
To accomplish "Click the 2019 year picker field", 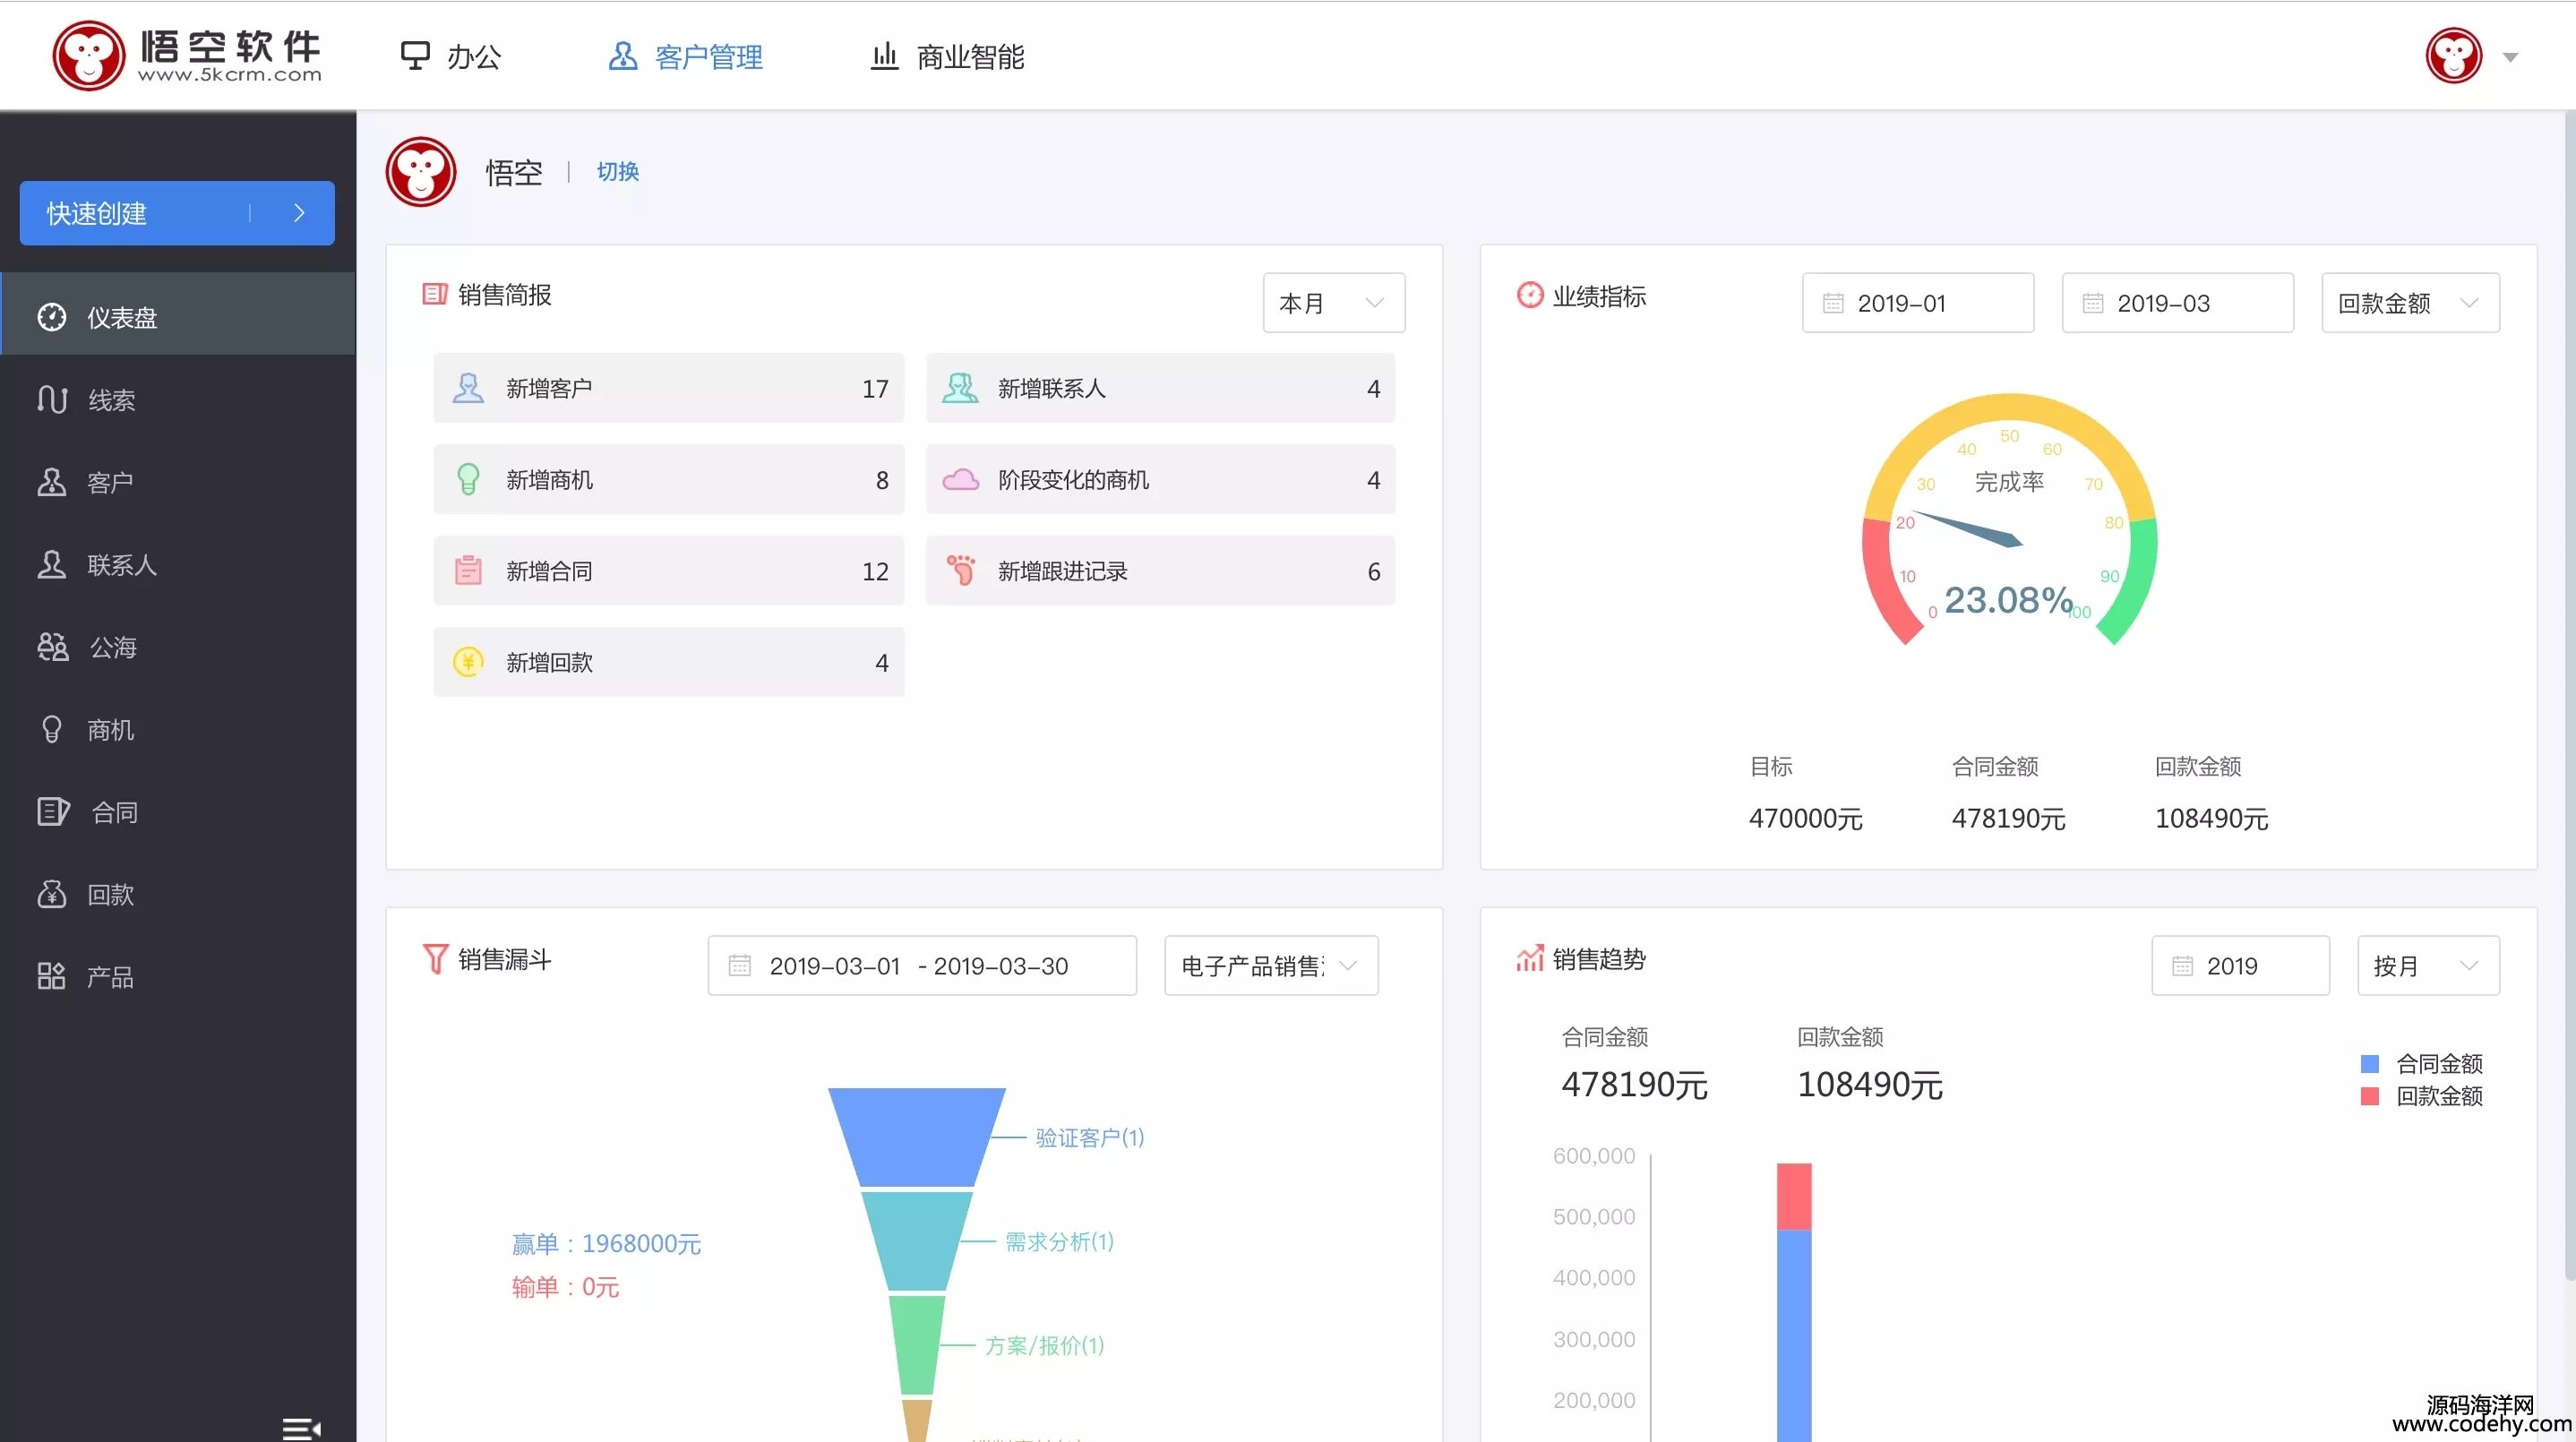I will 2240,966.
